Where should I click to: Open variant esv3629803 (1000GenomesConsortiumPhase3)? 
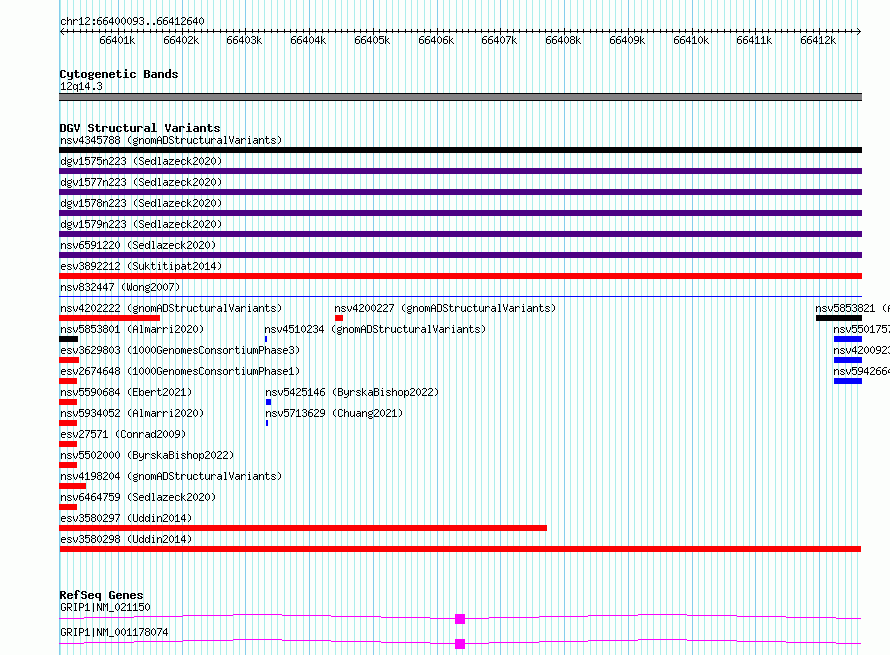click(180, 350)
